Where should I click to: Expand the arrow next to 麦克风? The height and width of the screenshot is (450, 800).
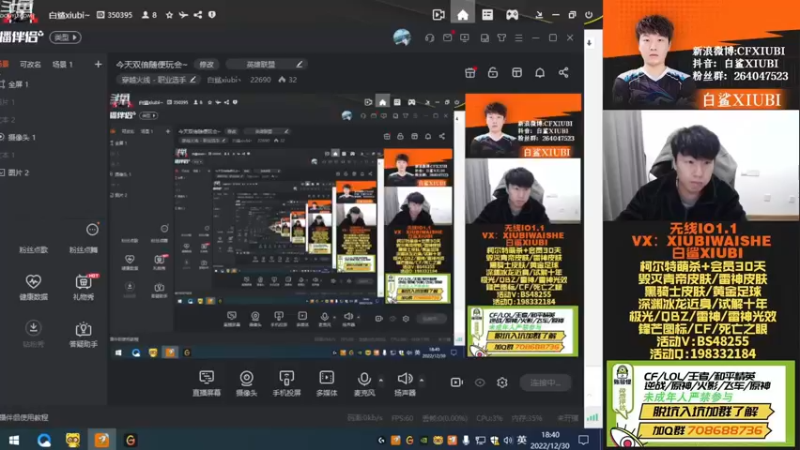(381, 380)
